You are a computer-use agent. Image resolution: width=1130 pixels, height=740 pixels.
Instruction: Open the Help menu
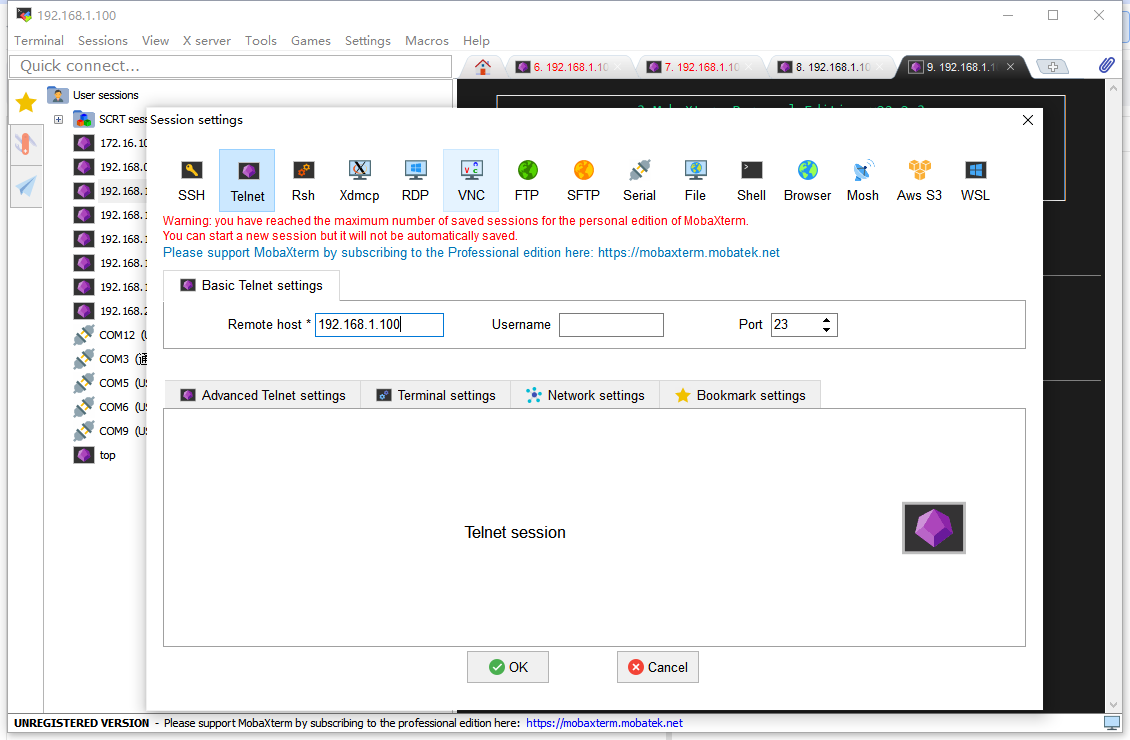(476, 40)
